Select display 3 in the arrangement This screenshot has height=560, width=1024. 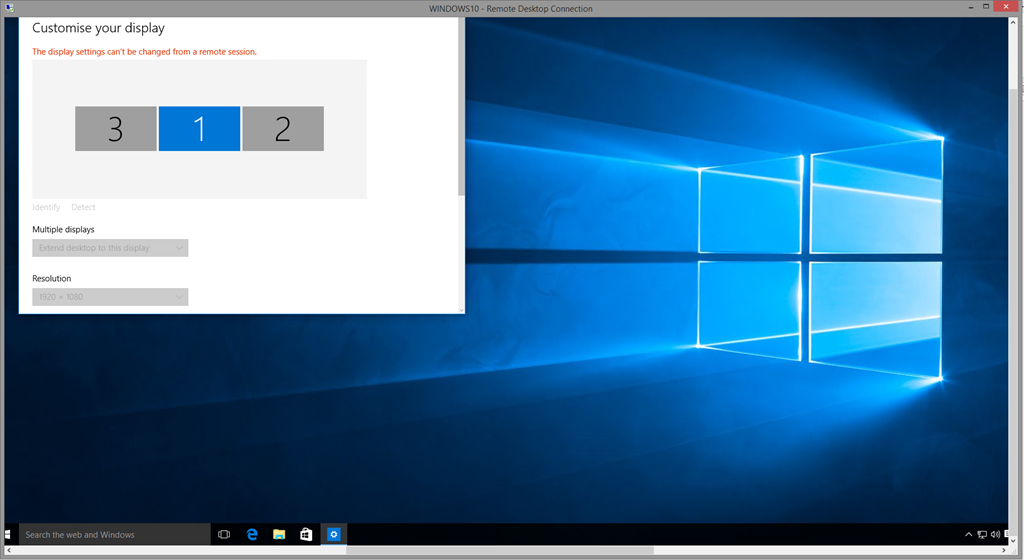click(116, 129)
